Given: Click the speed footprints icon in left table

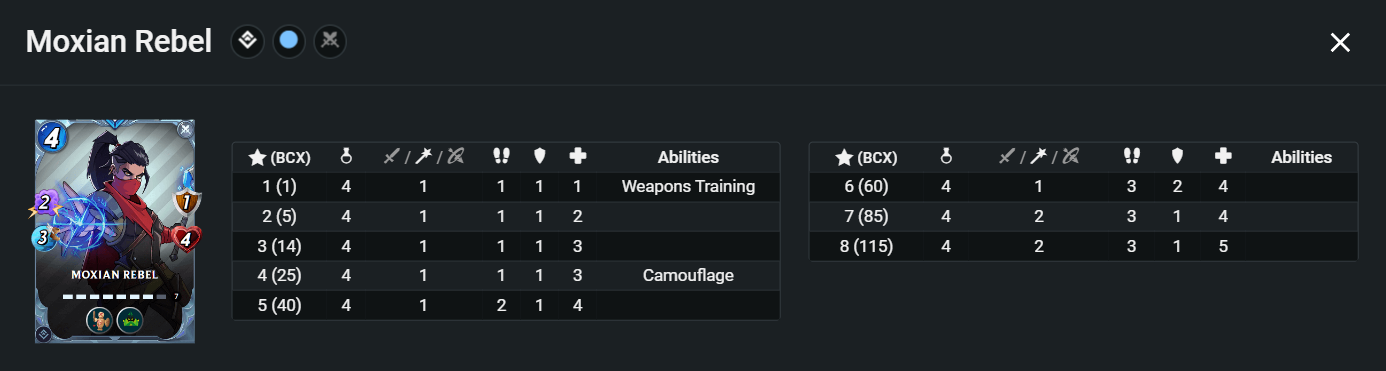Looking at the screenshot, I should coord(501,156).
